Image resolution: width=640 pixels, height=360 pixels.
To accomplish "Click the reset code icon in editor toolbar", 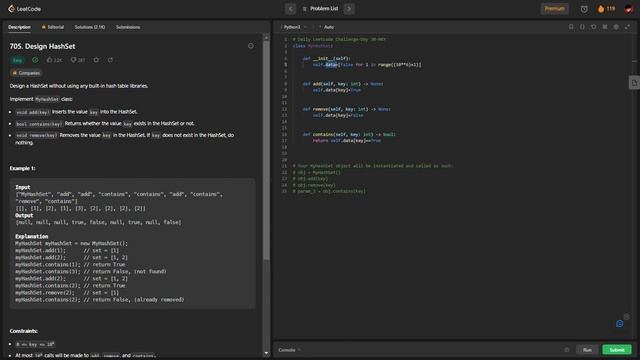I will pyautogui.click(x=593, y=27).
